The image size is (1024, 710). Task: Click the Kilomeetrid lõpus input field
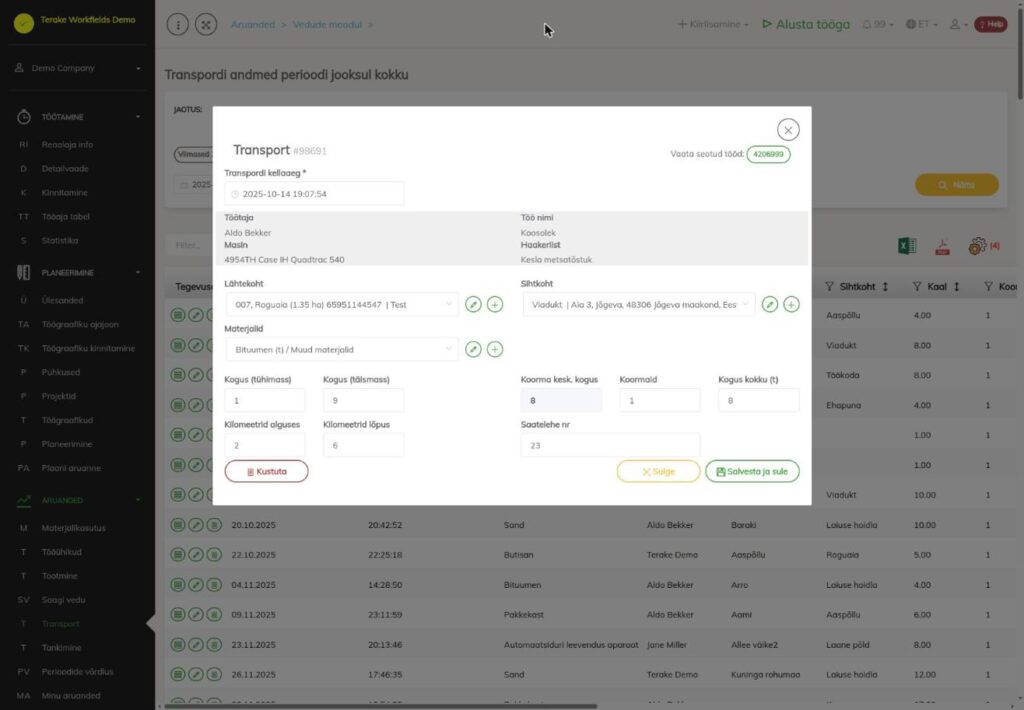tap(364, 445)
